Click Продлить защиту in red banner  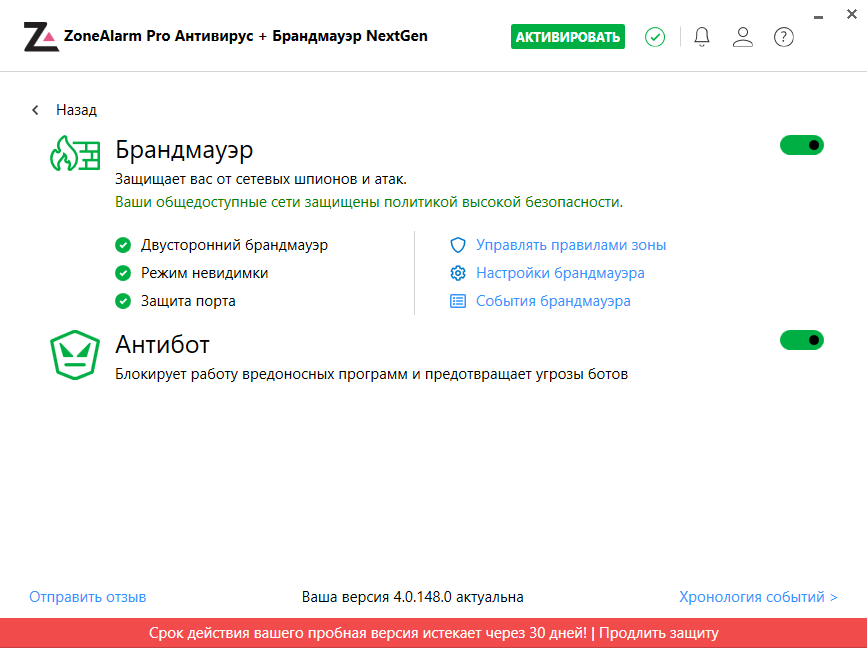pyautogui.click(x=659, y=633)
